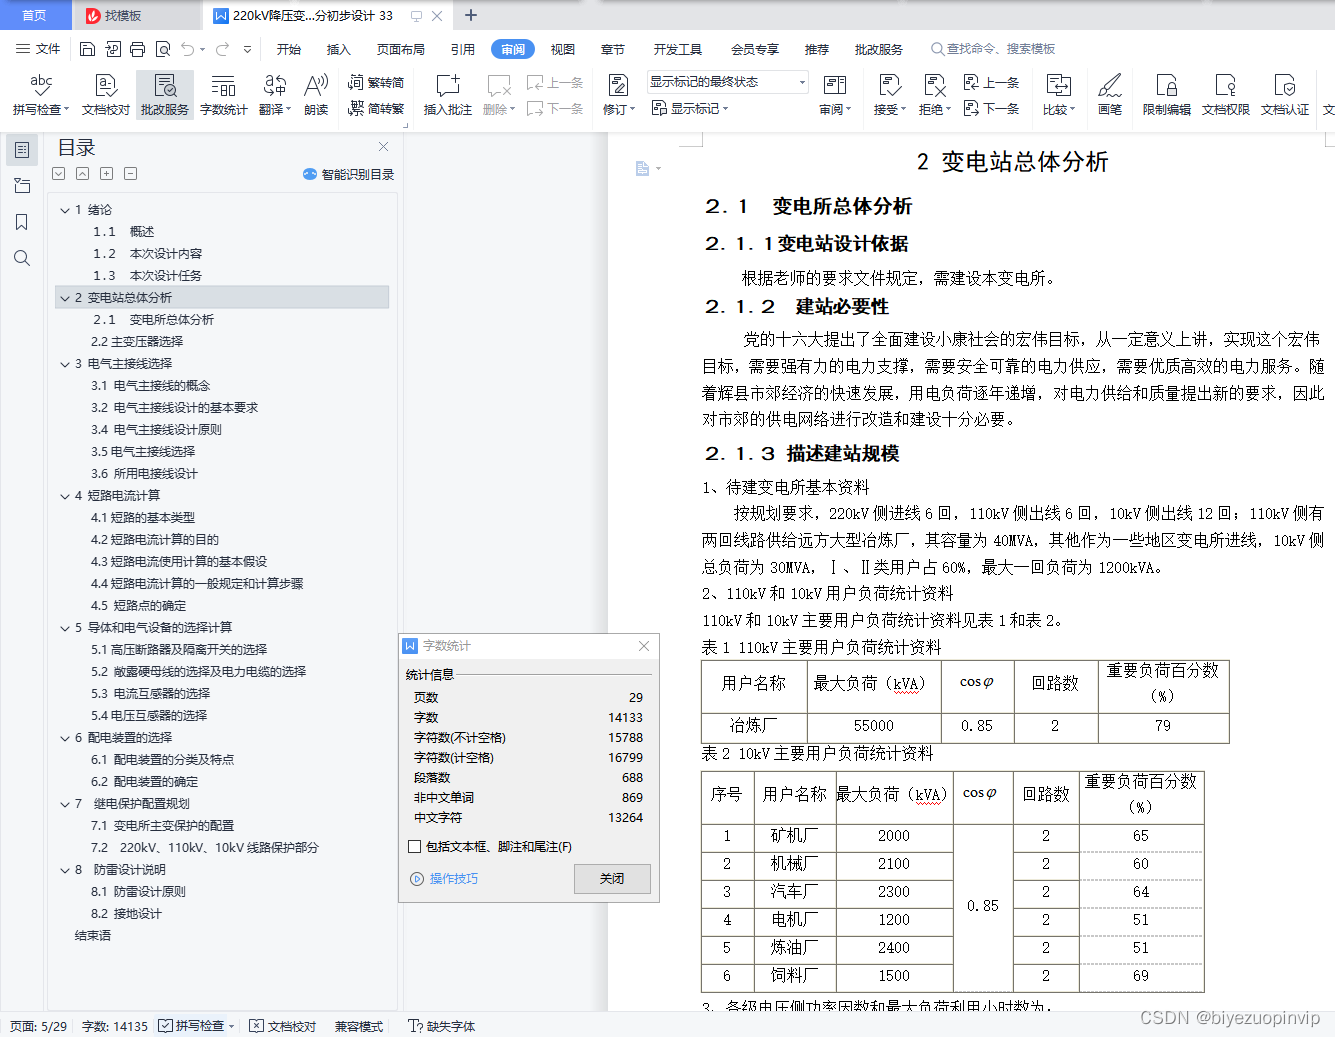Expand the 显示标记 dropdown
1335x1037 pixels.
pyautogui.click(x=690, y=108)
